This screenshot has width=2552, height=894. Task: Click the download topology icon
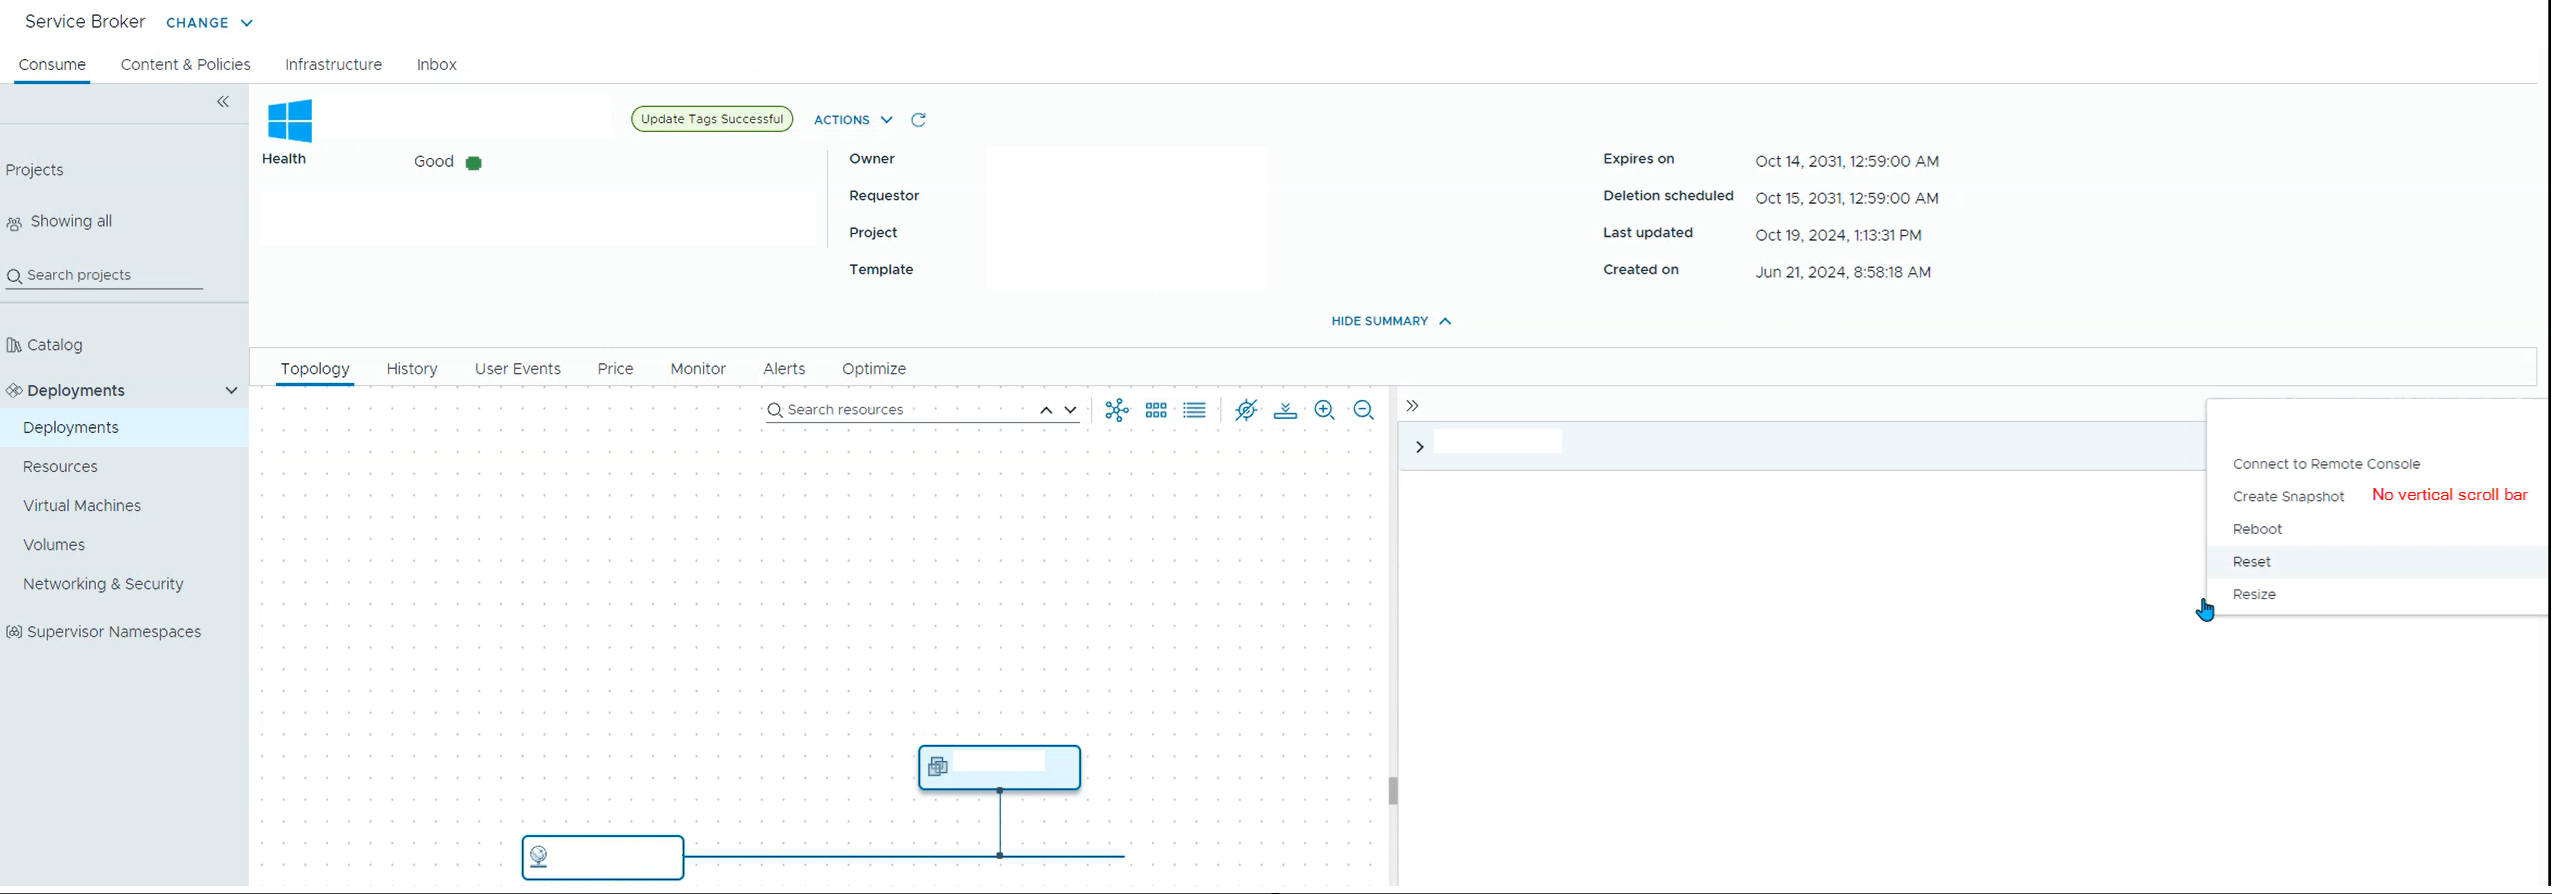click(1285, 410)
